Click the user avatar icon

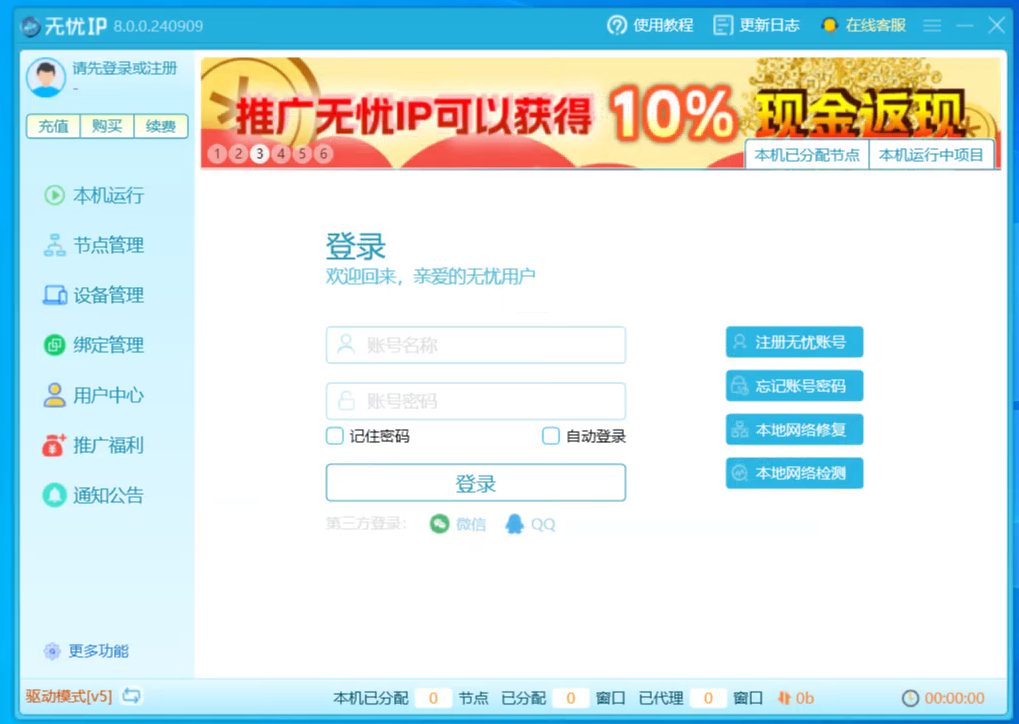point(45,77)
